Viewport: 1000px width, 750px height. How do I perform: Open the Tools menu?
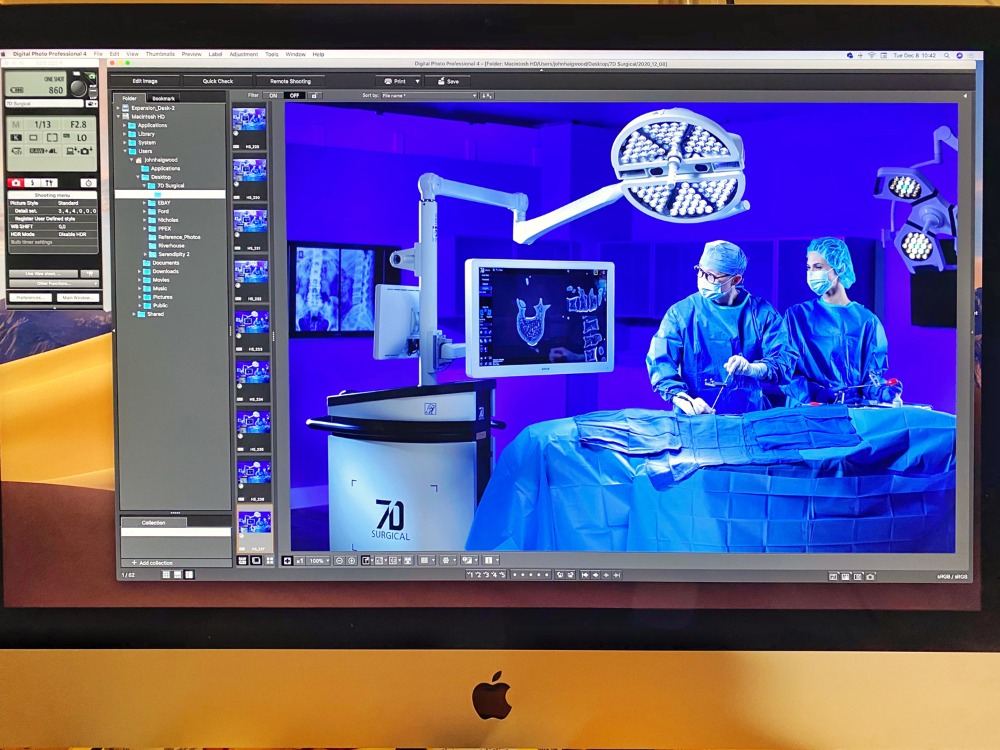272,54
